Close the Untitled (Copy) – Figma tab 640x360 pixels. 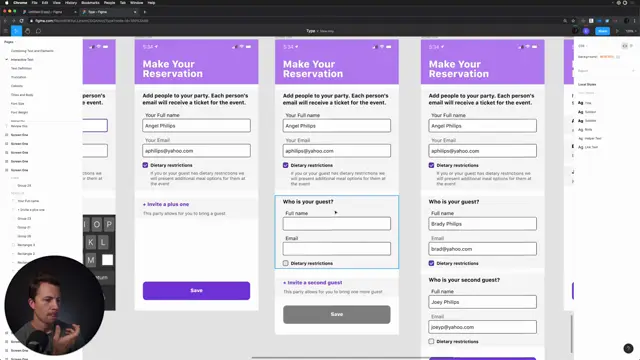(75, 12)
